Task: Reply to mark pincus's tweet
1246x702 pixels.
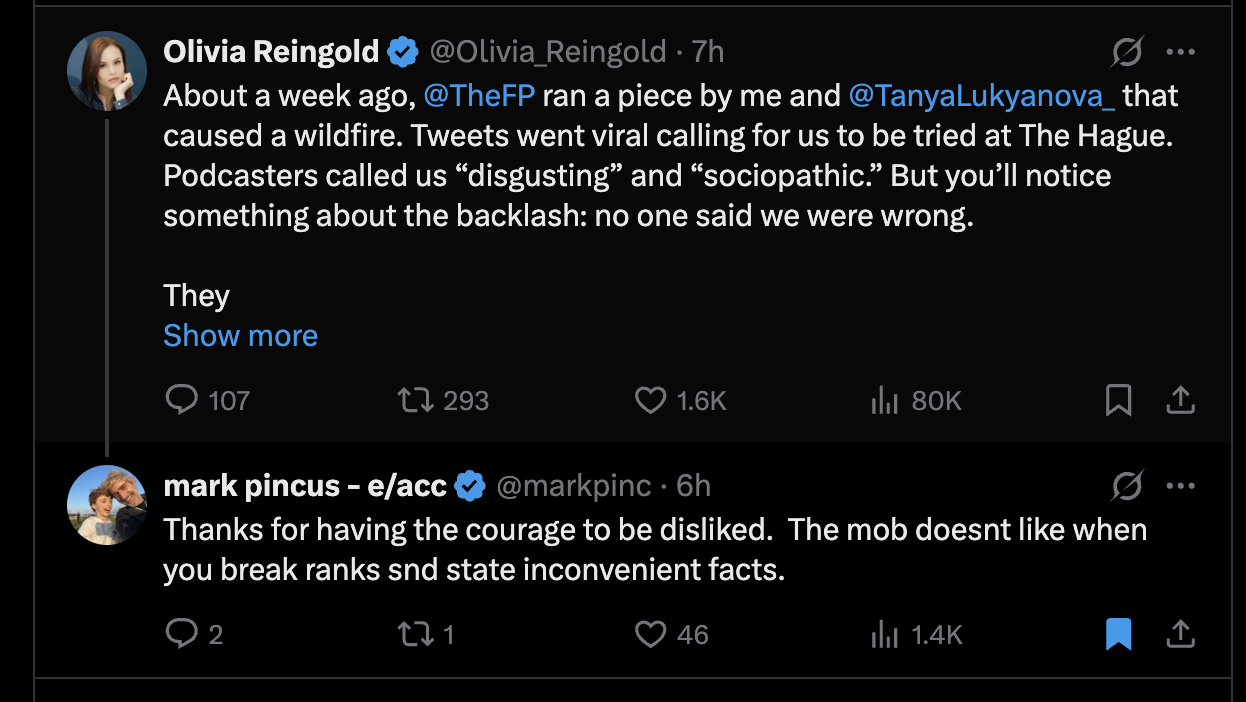Action: click(182, 634)
